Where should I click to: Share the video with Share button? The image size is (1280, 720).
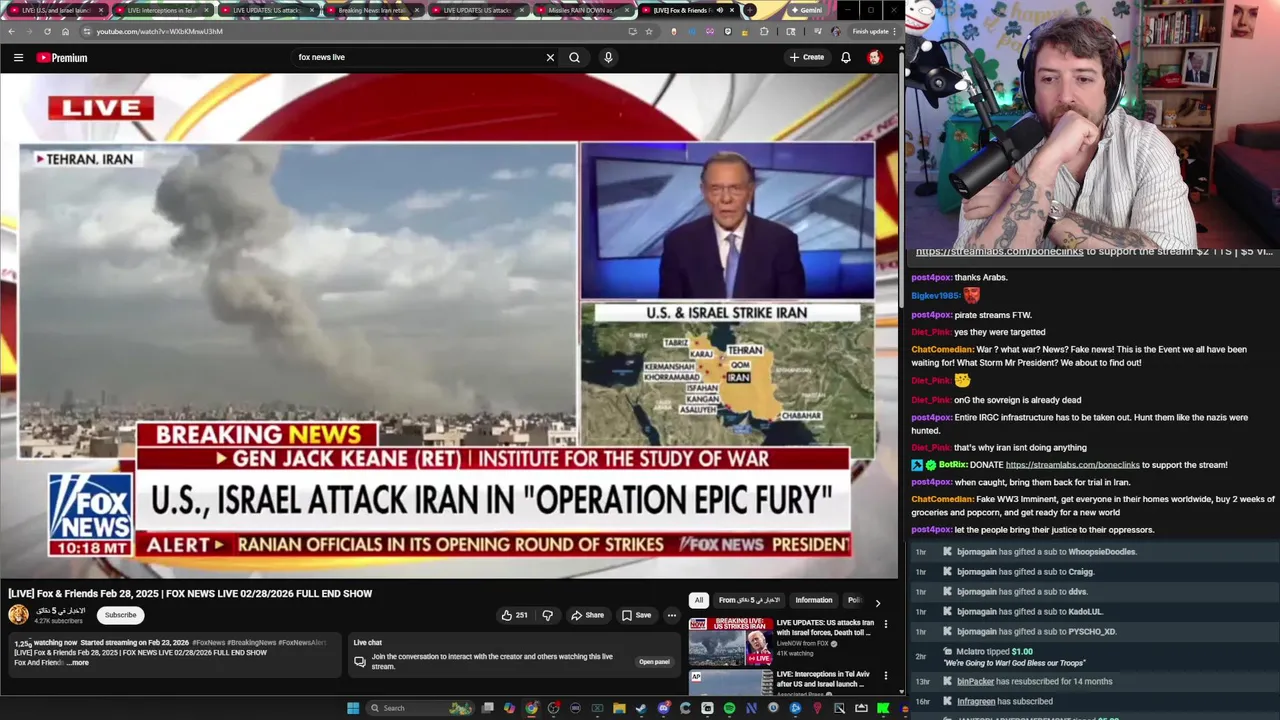587,615
